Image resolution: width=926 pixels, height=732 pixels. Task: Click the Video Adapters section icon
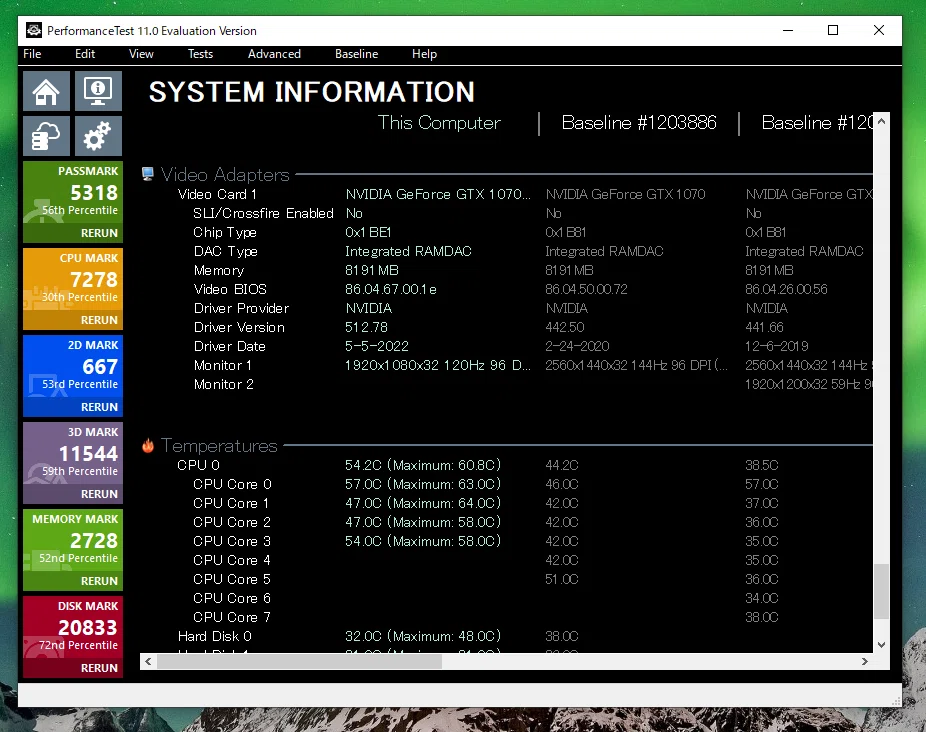click(148, 174)
